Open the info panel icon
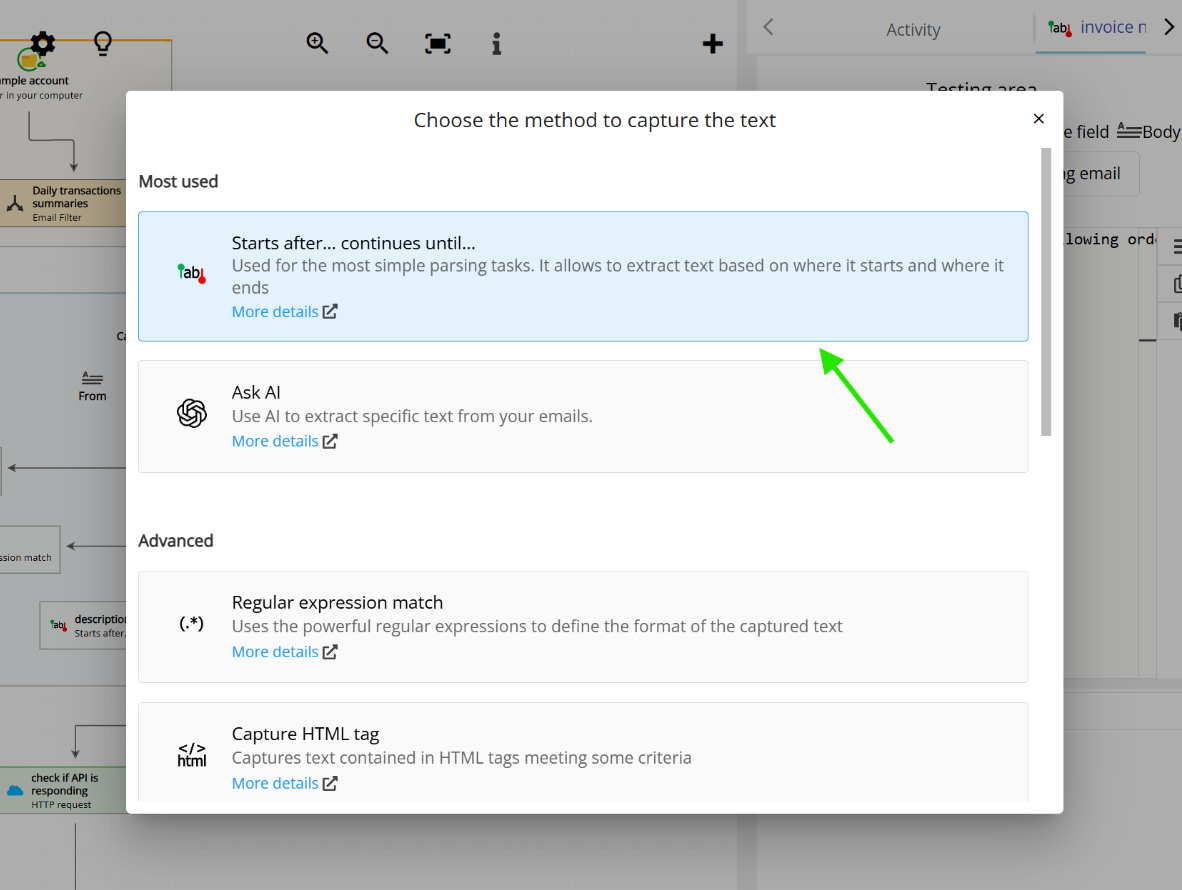 [497, 43]
